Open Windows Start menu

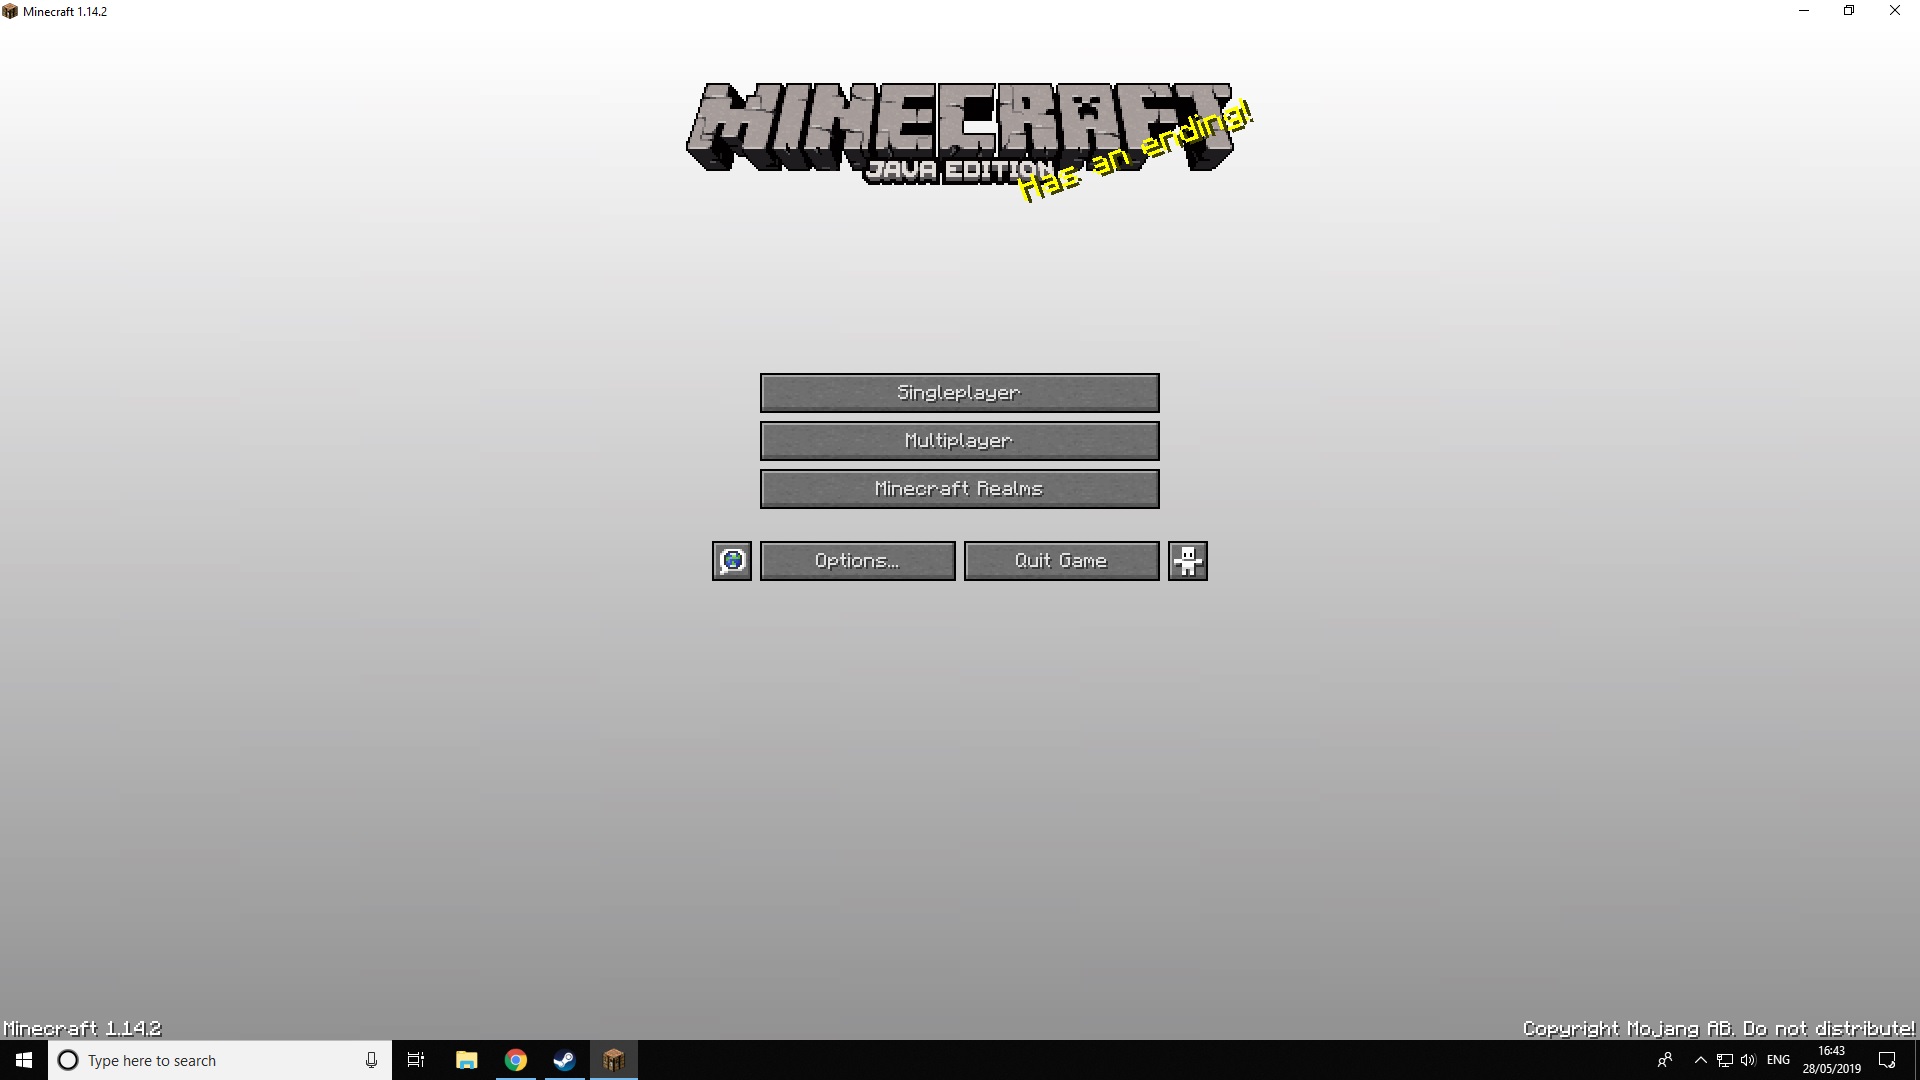click(24, 1060)
